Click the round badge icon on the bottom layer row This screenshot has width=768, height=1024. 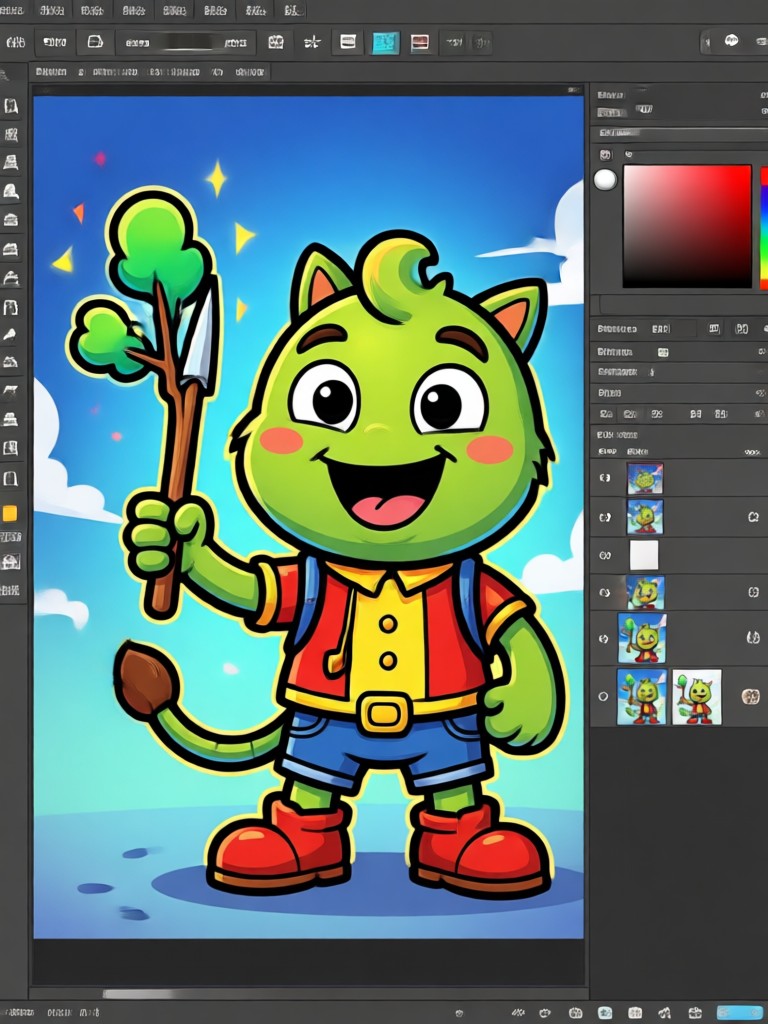pos(750,696)
